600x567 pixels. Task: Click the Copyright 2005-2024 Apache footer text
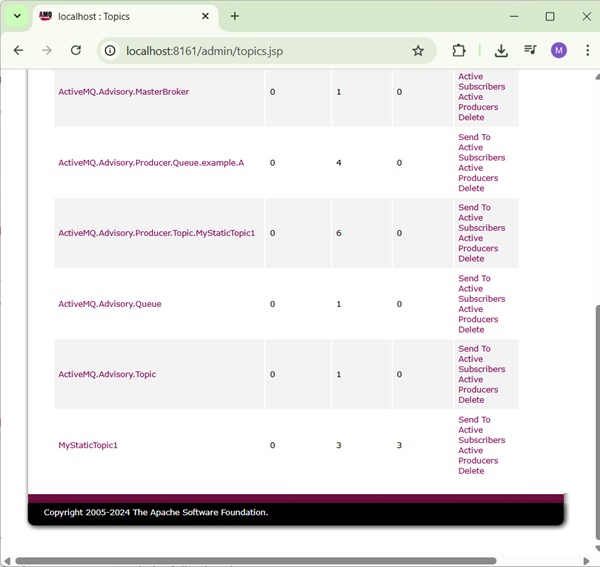(x=156, y=512)
